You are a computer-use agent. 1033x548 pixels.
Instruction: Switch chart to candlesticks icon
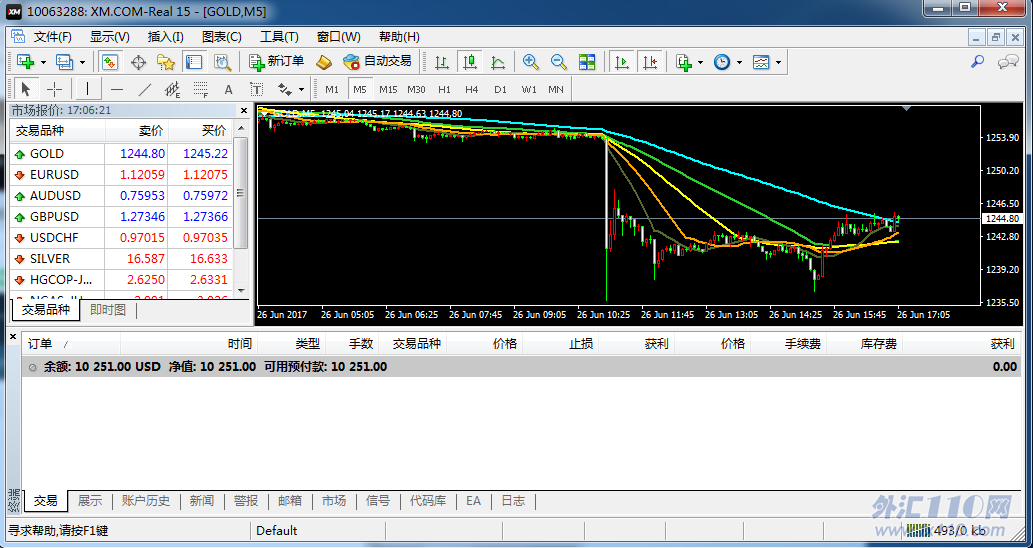[469, 62]
